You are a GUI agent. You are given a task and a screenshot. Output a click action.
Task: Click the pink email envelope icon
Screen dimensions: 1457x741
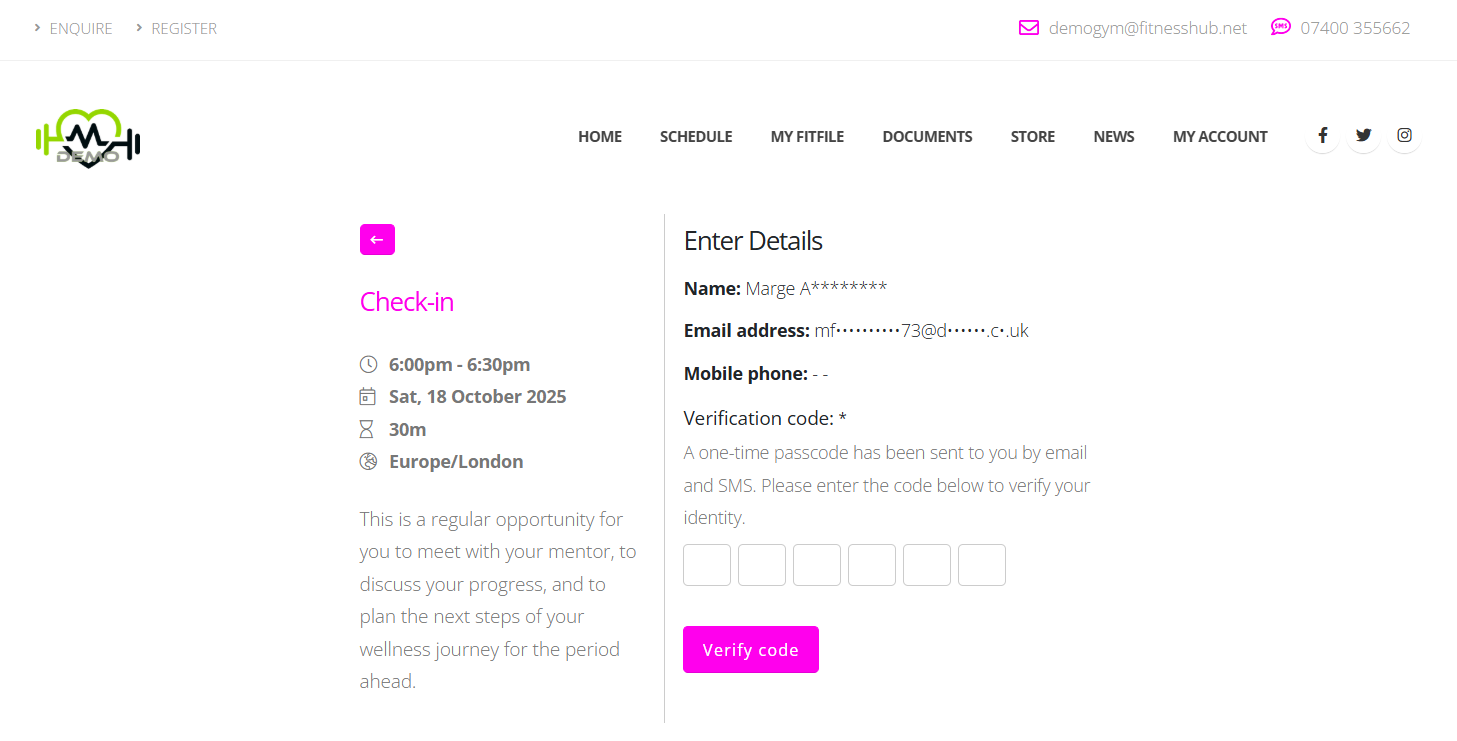click(1029, 28)
